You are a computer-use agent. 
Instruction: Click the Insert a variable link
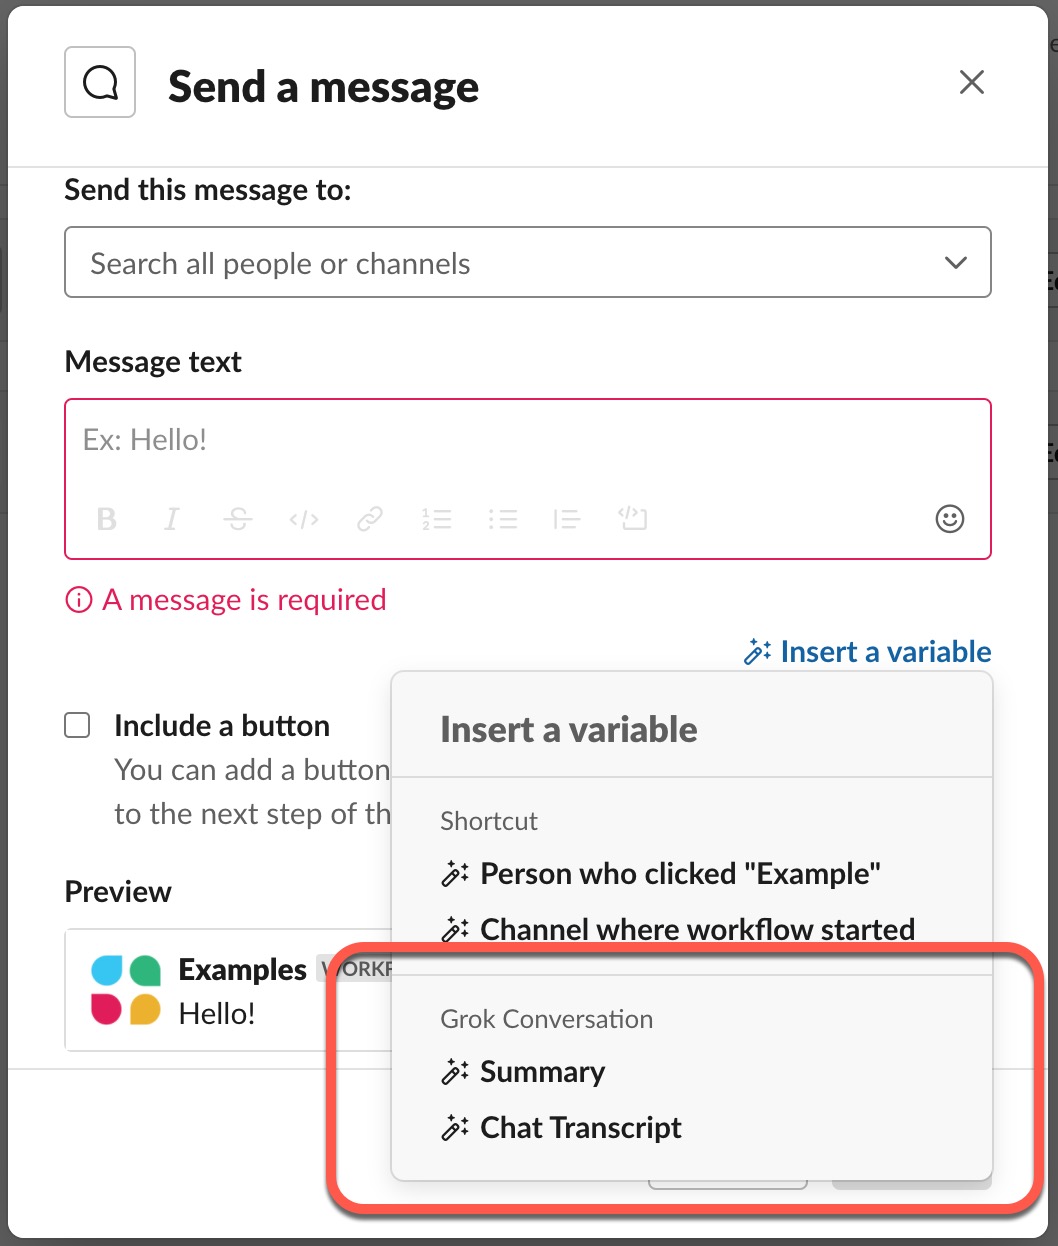(867, 652)
